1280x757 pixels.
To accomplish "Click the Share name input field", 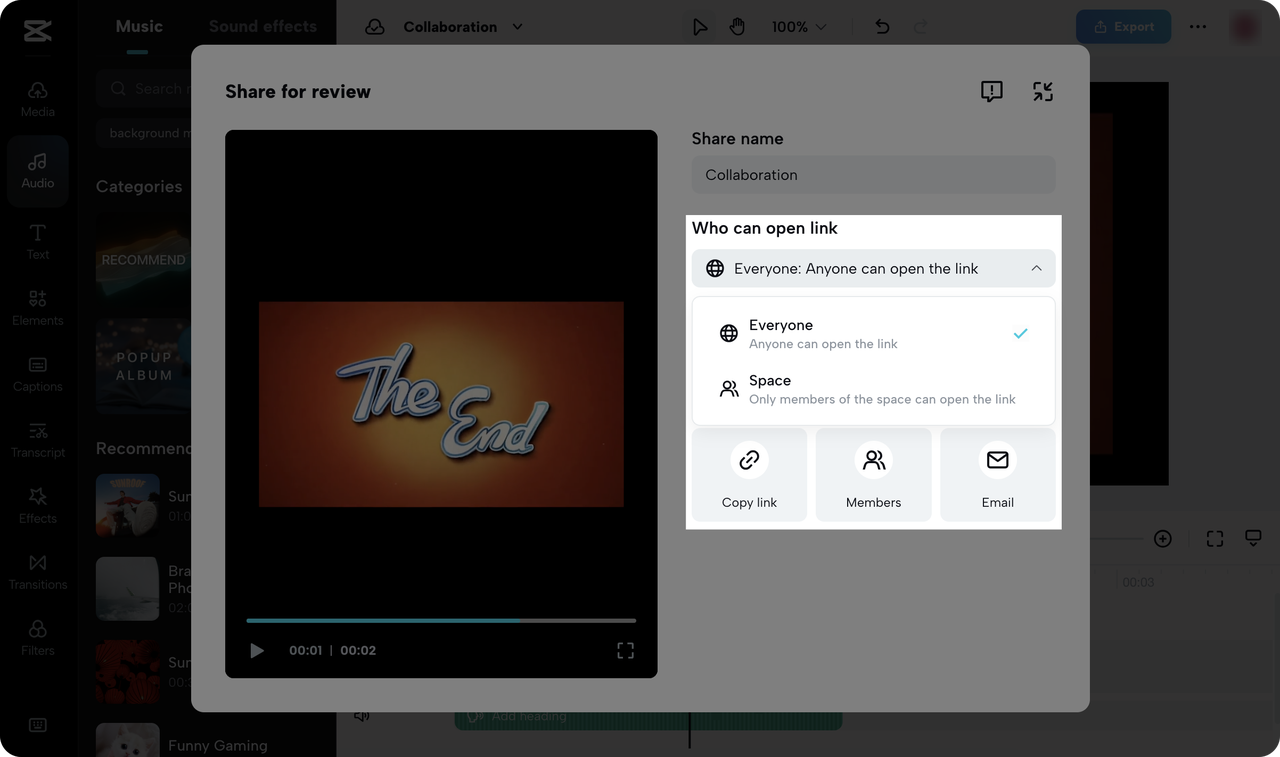I will pos(873,175).
